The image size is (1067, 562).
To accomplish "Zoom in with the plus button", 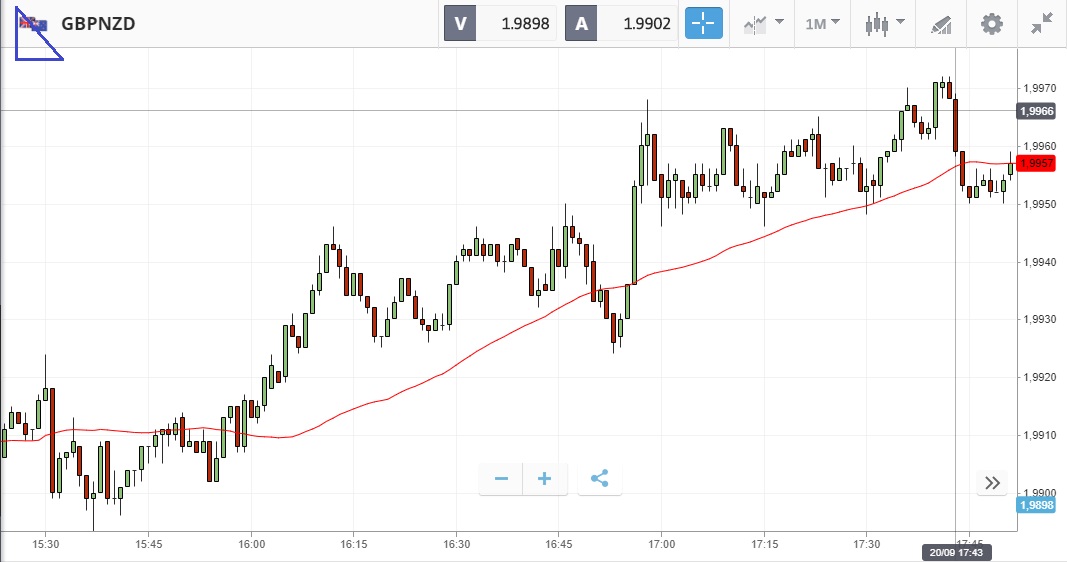I will (x=545, y=479).
